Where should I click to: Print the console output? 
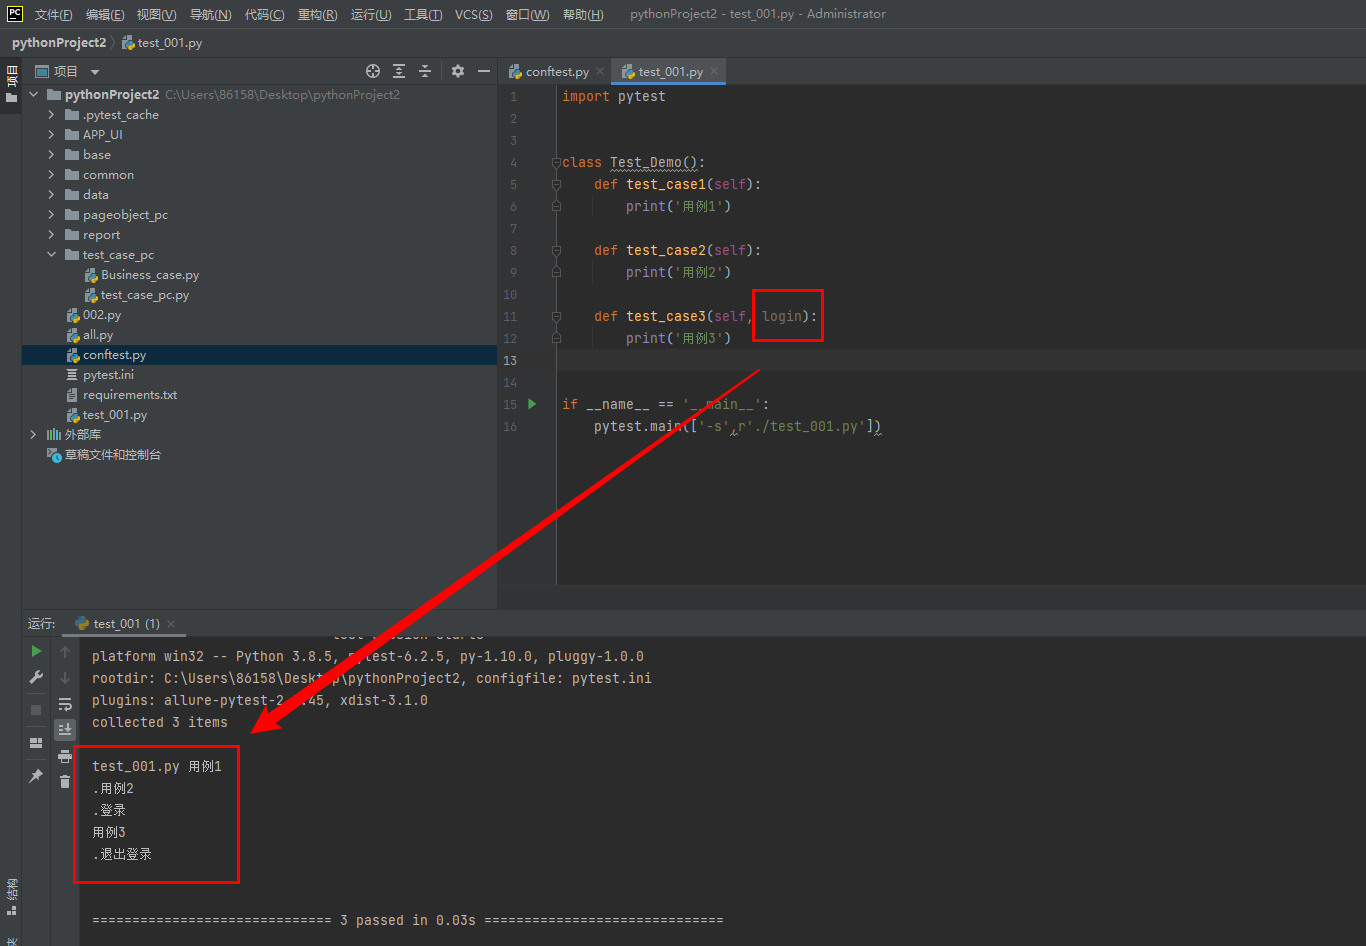click(x=65, y=756)
